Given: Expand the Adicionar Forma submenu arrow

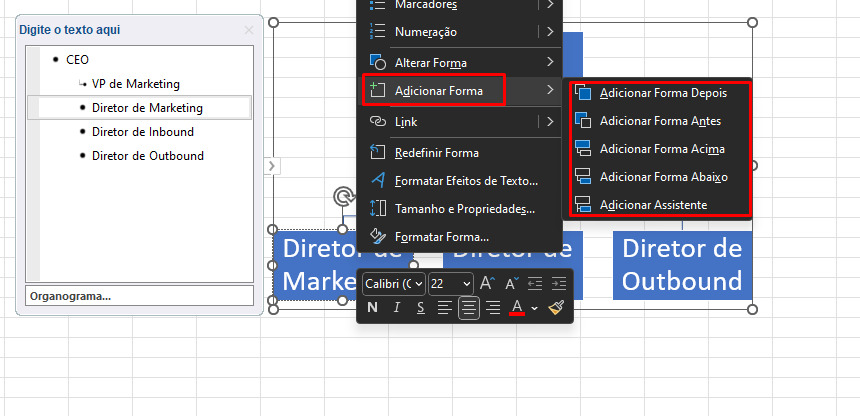Looking at the screenshot, I should pos(550,90).
